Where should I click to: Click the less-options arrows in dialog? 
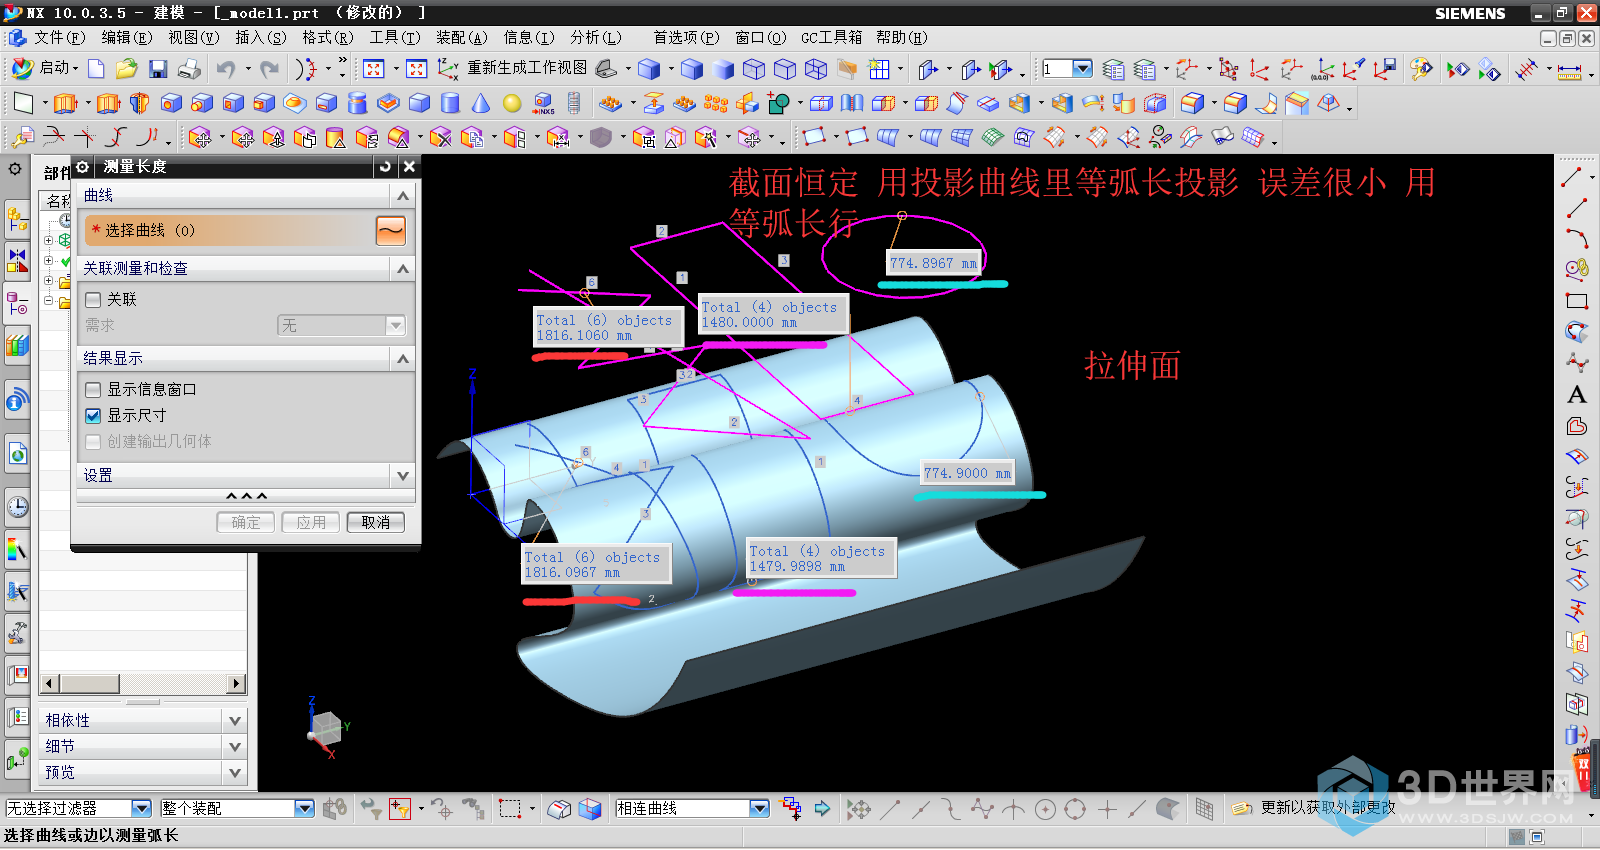click(246, 496)
